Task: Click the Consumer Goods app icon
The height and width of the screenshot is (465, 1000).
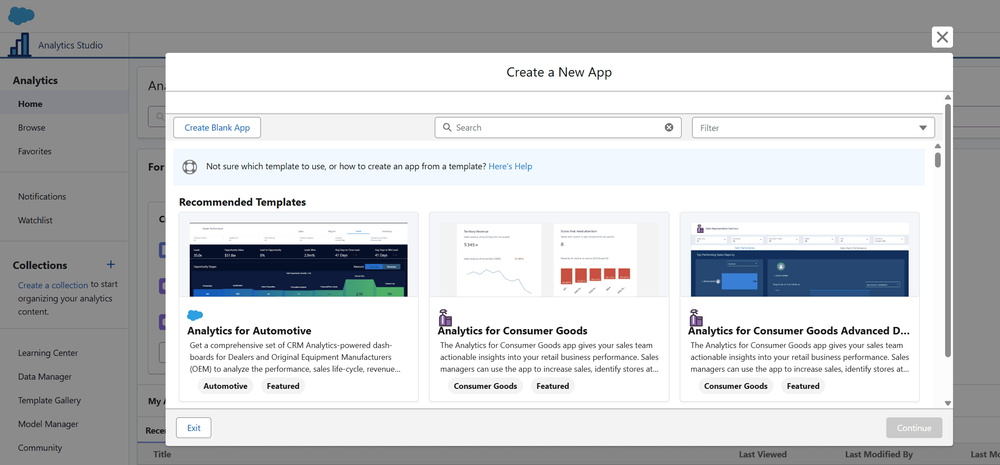Action: (x=445, y=317)
